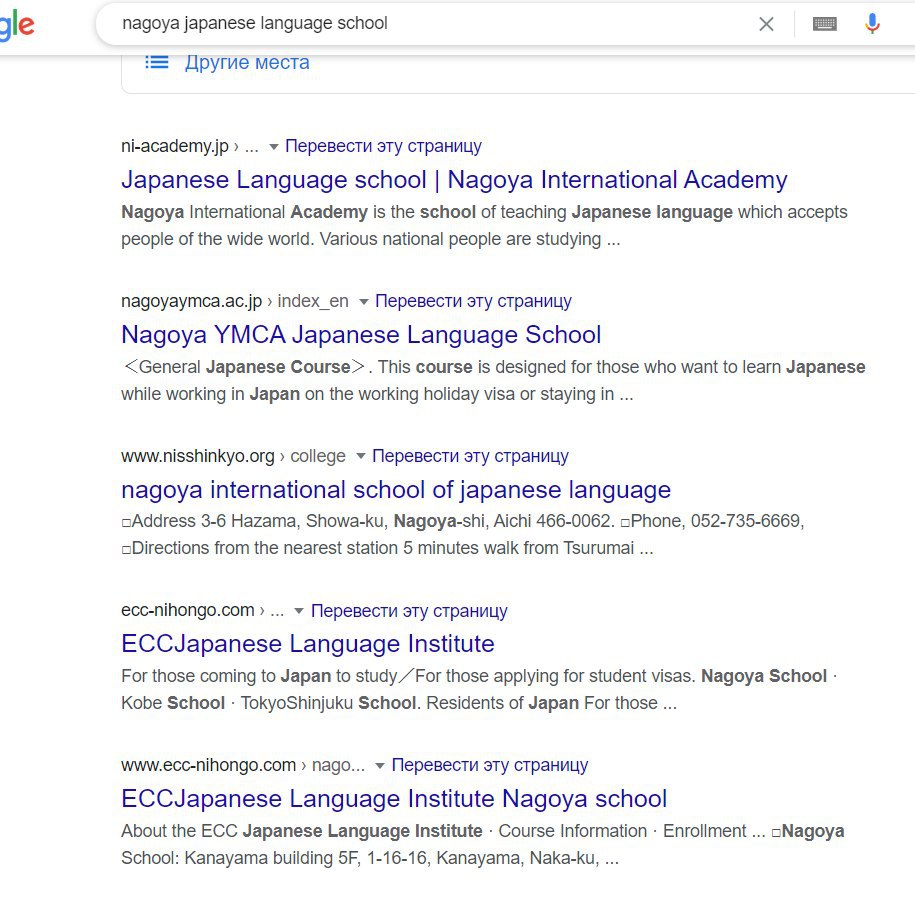Click the www.ecc-nihongo.com › nago... URL
915x901 pixels.
(243, 765)
